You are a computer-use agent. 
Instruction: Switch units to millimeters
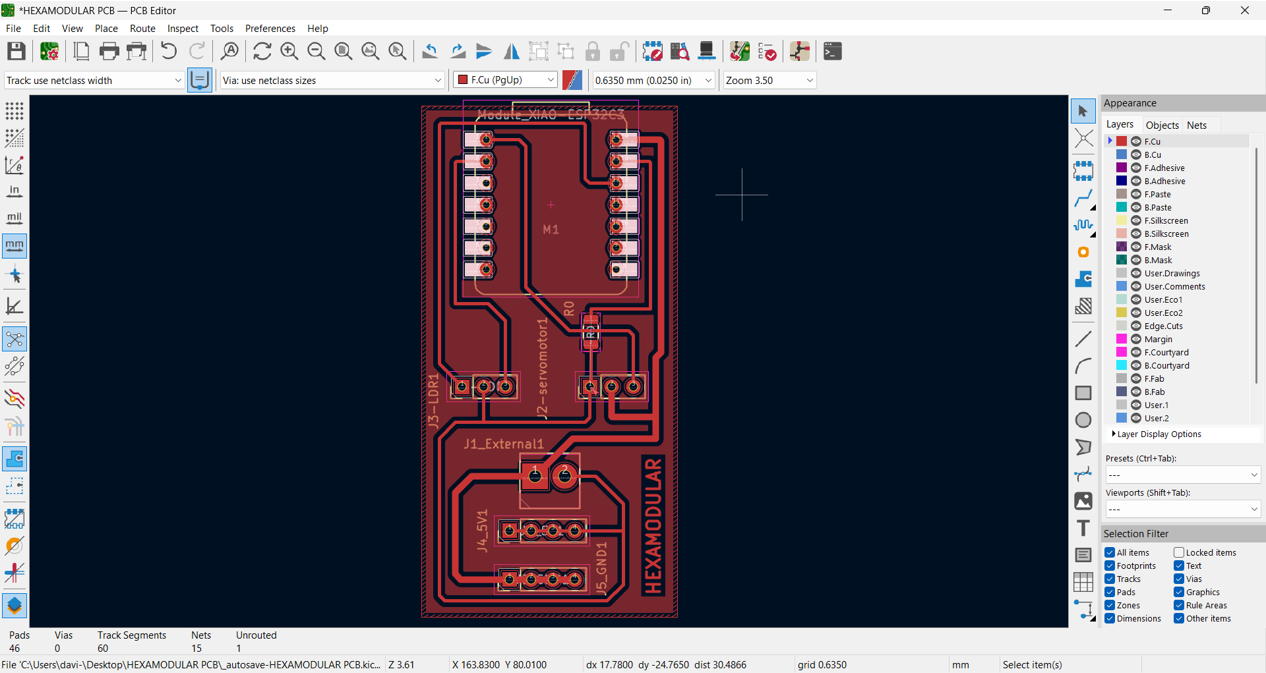tap(14, 245)
